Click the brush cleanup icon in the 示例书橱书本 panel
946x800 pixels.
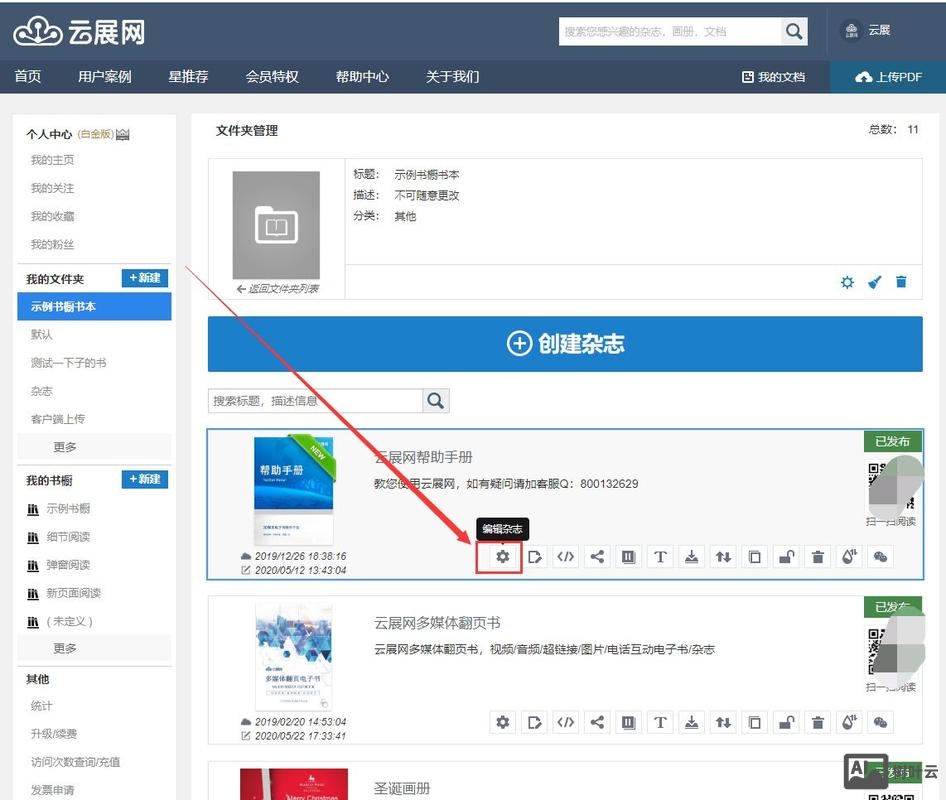click(873, 282)
